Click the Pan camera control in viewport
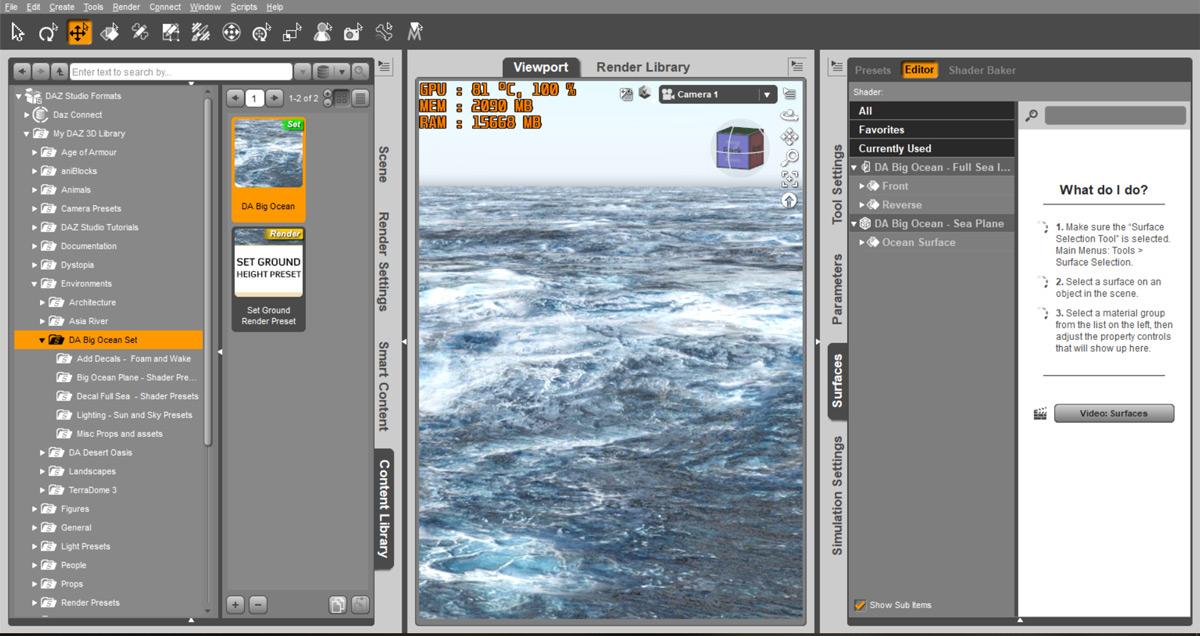This screenshot has height=636, width=1200. 789,136
